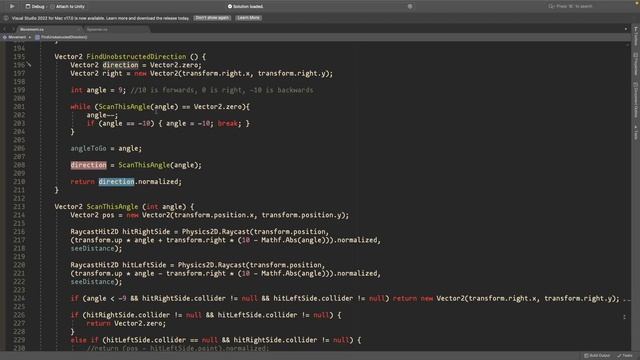640x360 pixels.
Task: Open the Document Outline side panel
Action: 636,100
